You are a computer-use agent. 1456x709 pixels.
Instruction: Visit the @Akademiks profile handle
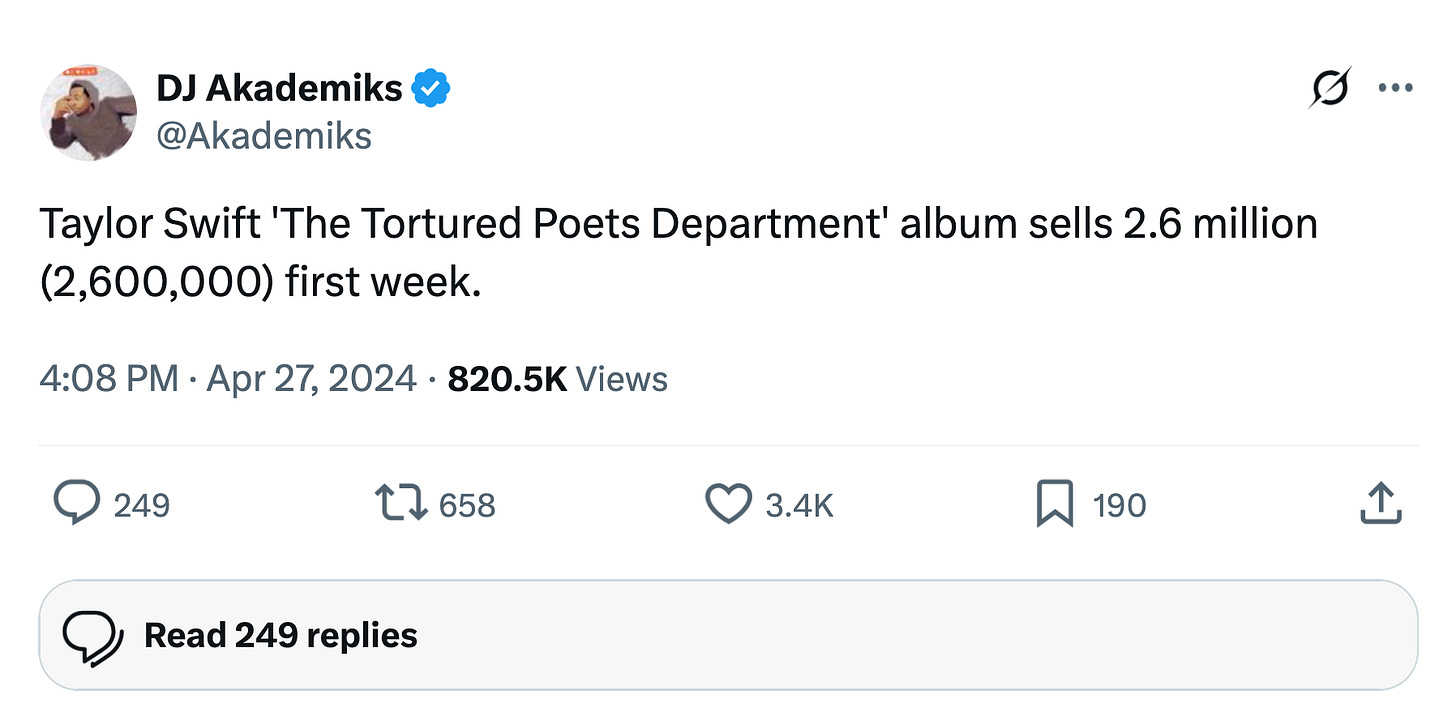click(264, 135)
